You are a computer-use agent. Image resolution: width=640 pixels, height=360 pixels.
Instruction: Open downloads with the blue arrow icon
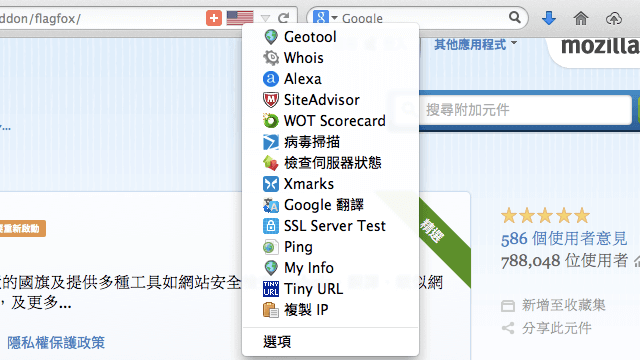(549, 18)
